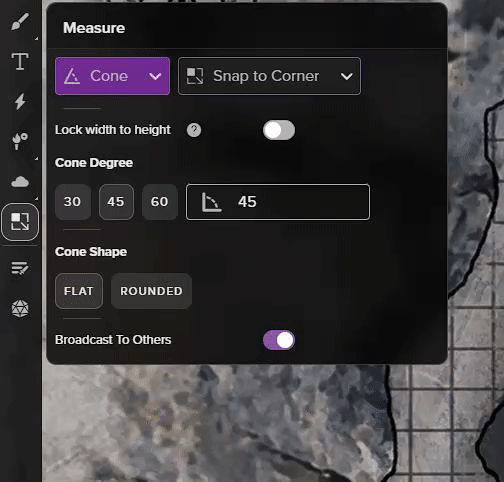Screen dimensions: 504x482
Task: Open the d20 dice roller
Action: [20, 308]
